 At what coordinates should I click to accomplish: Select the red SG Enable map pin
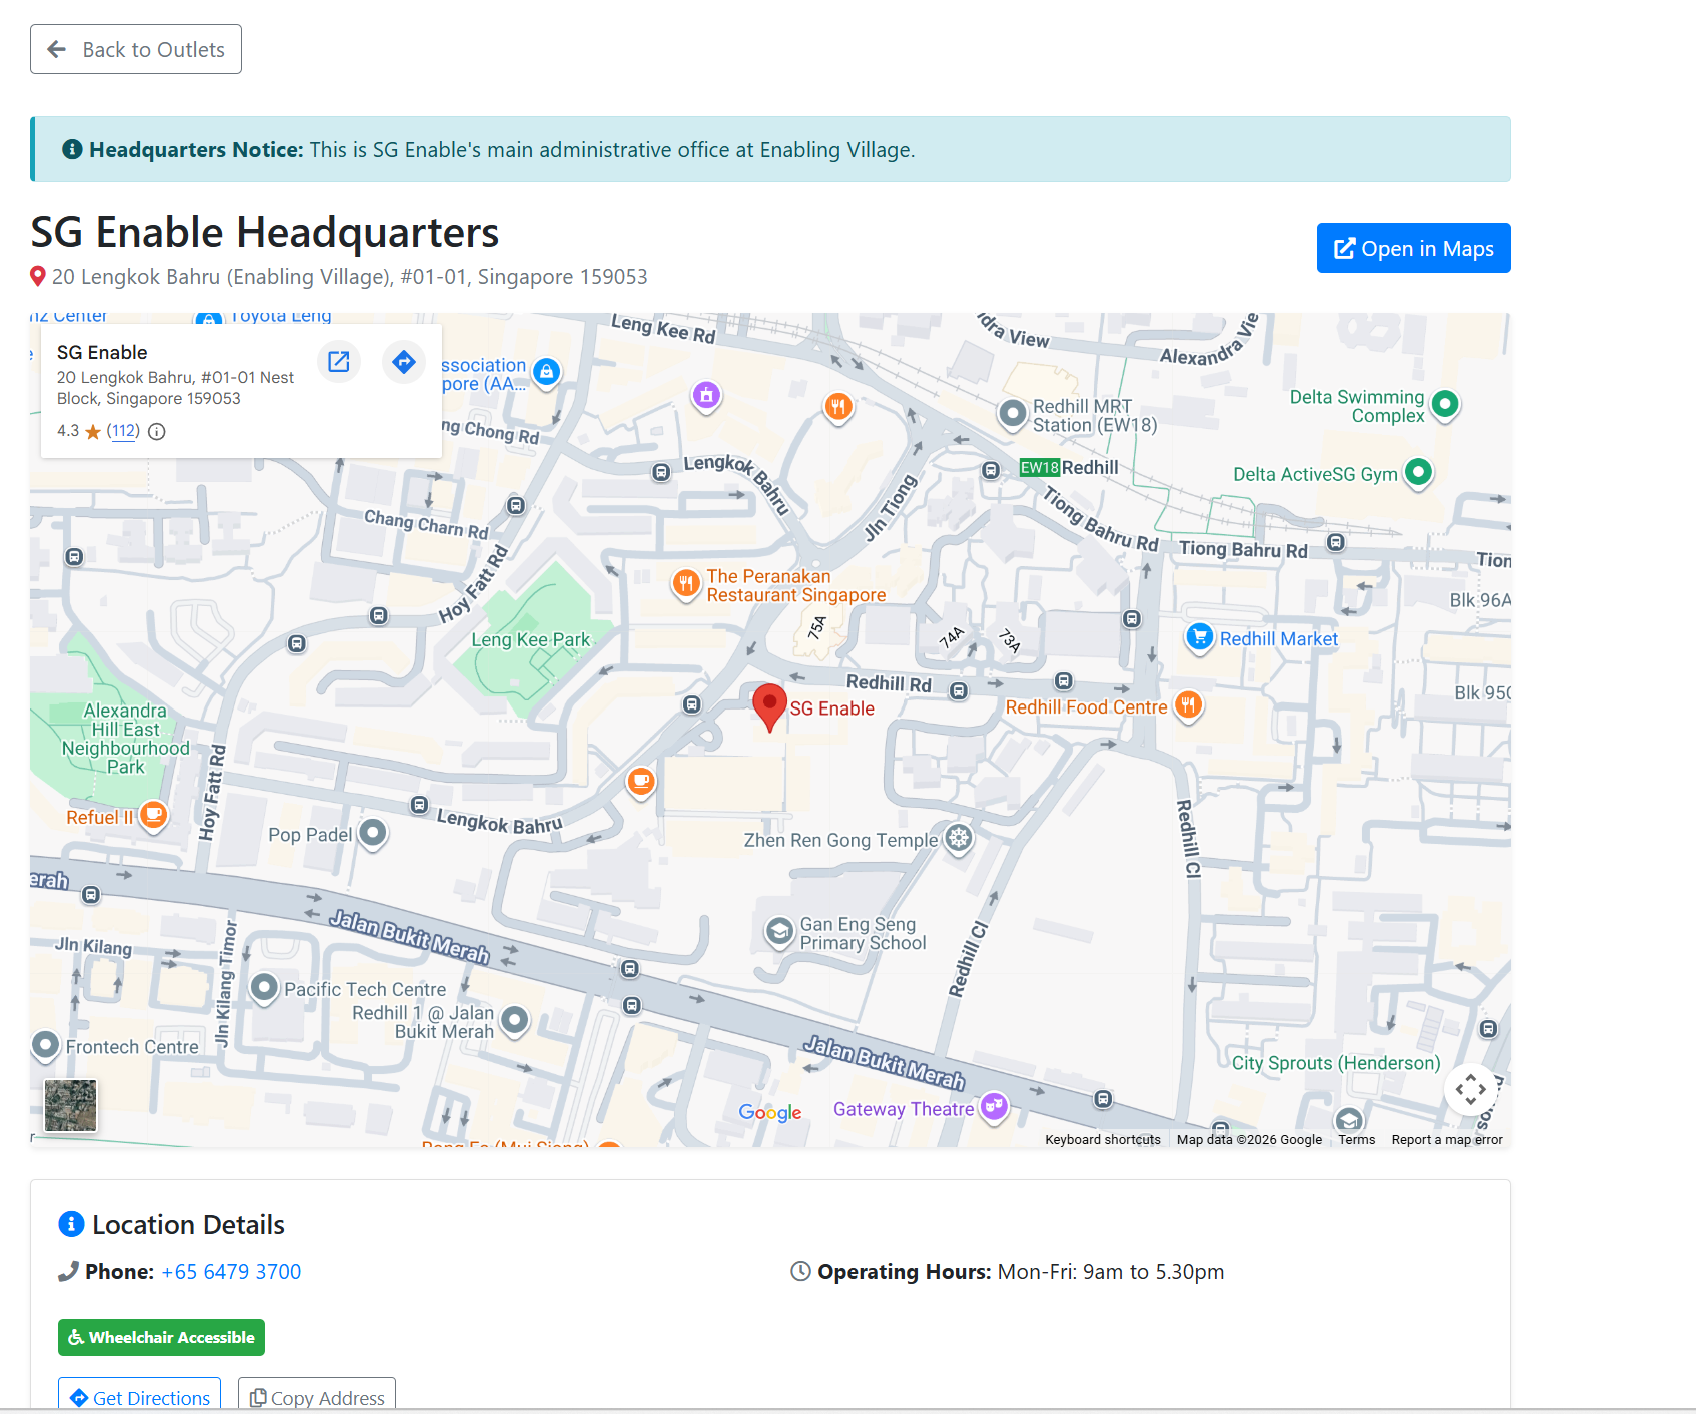coord(769,707)
